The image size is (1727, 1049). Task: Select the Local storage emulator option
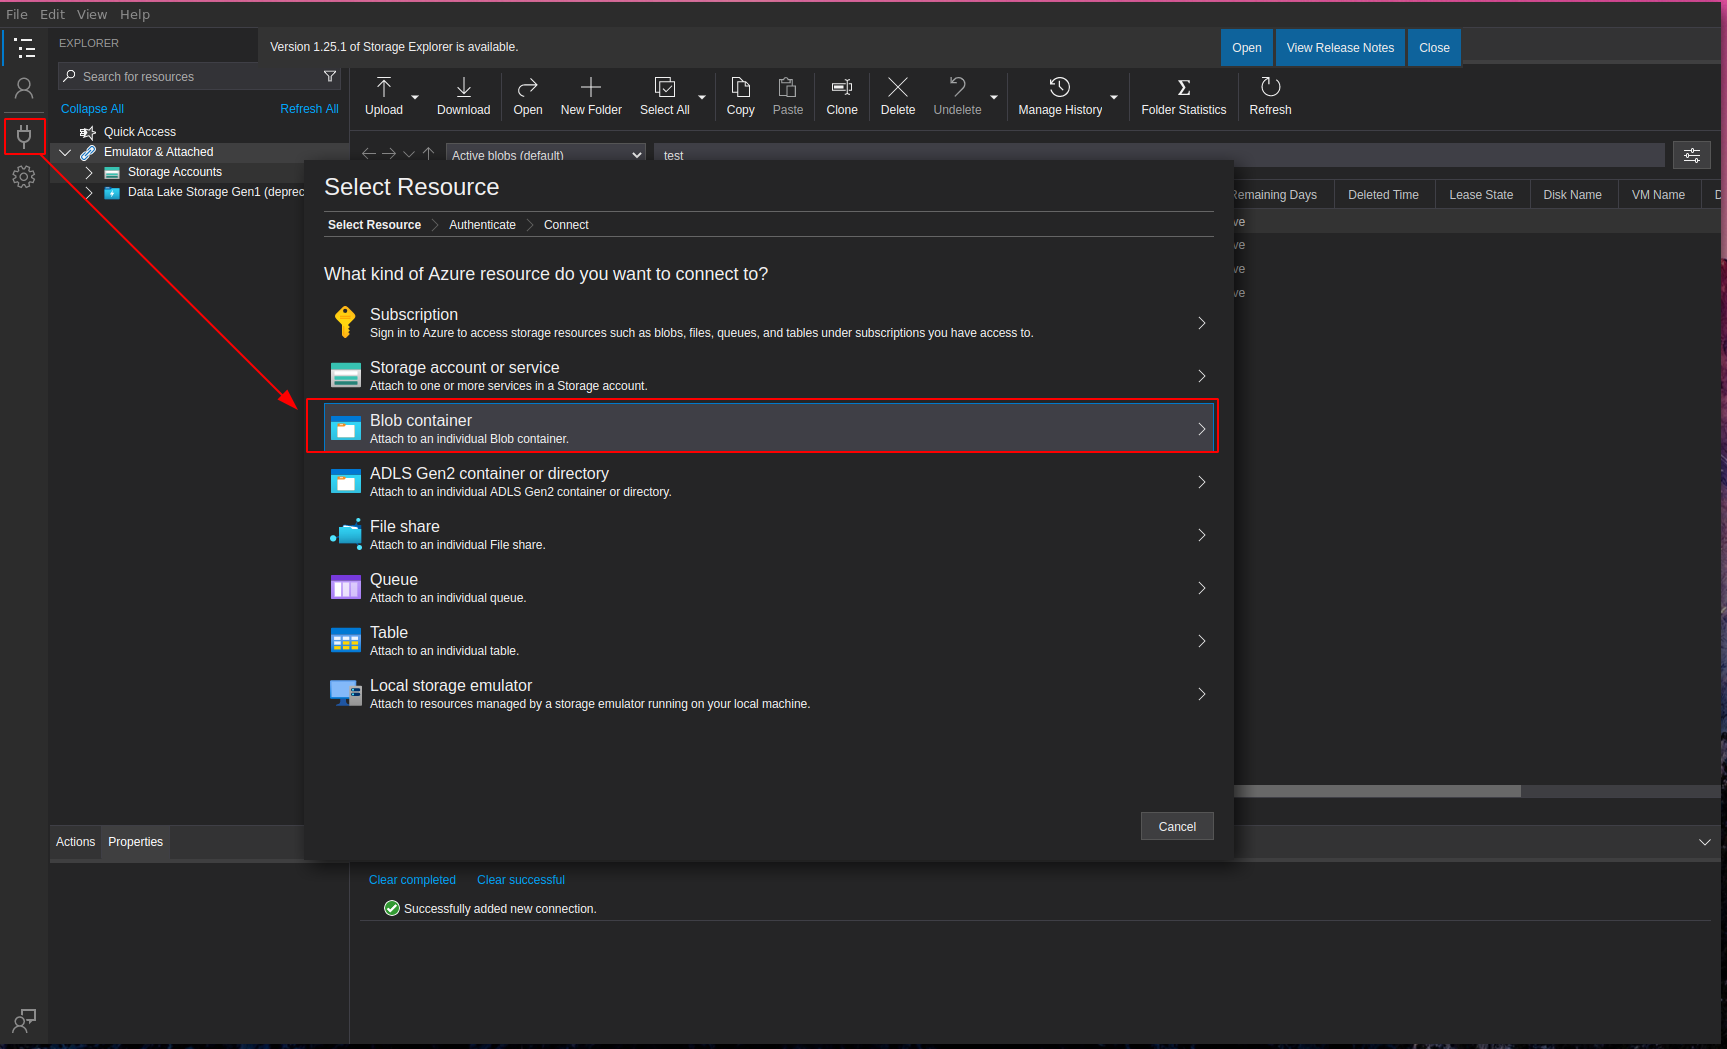point(769,694)
